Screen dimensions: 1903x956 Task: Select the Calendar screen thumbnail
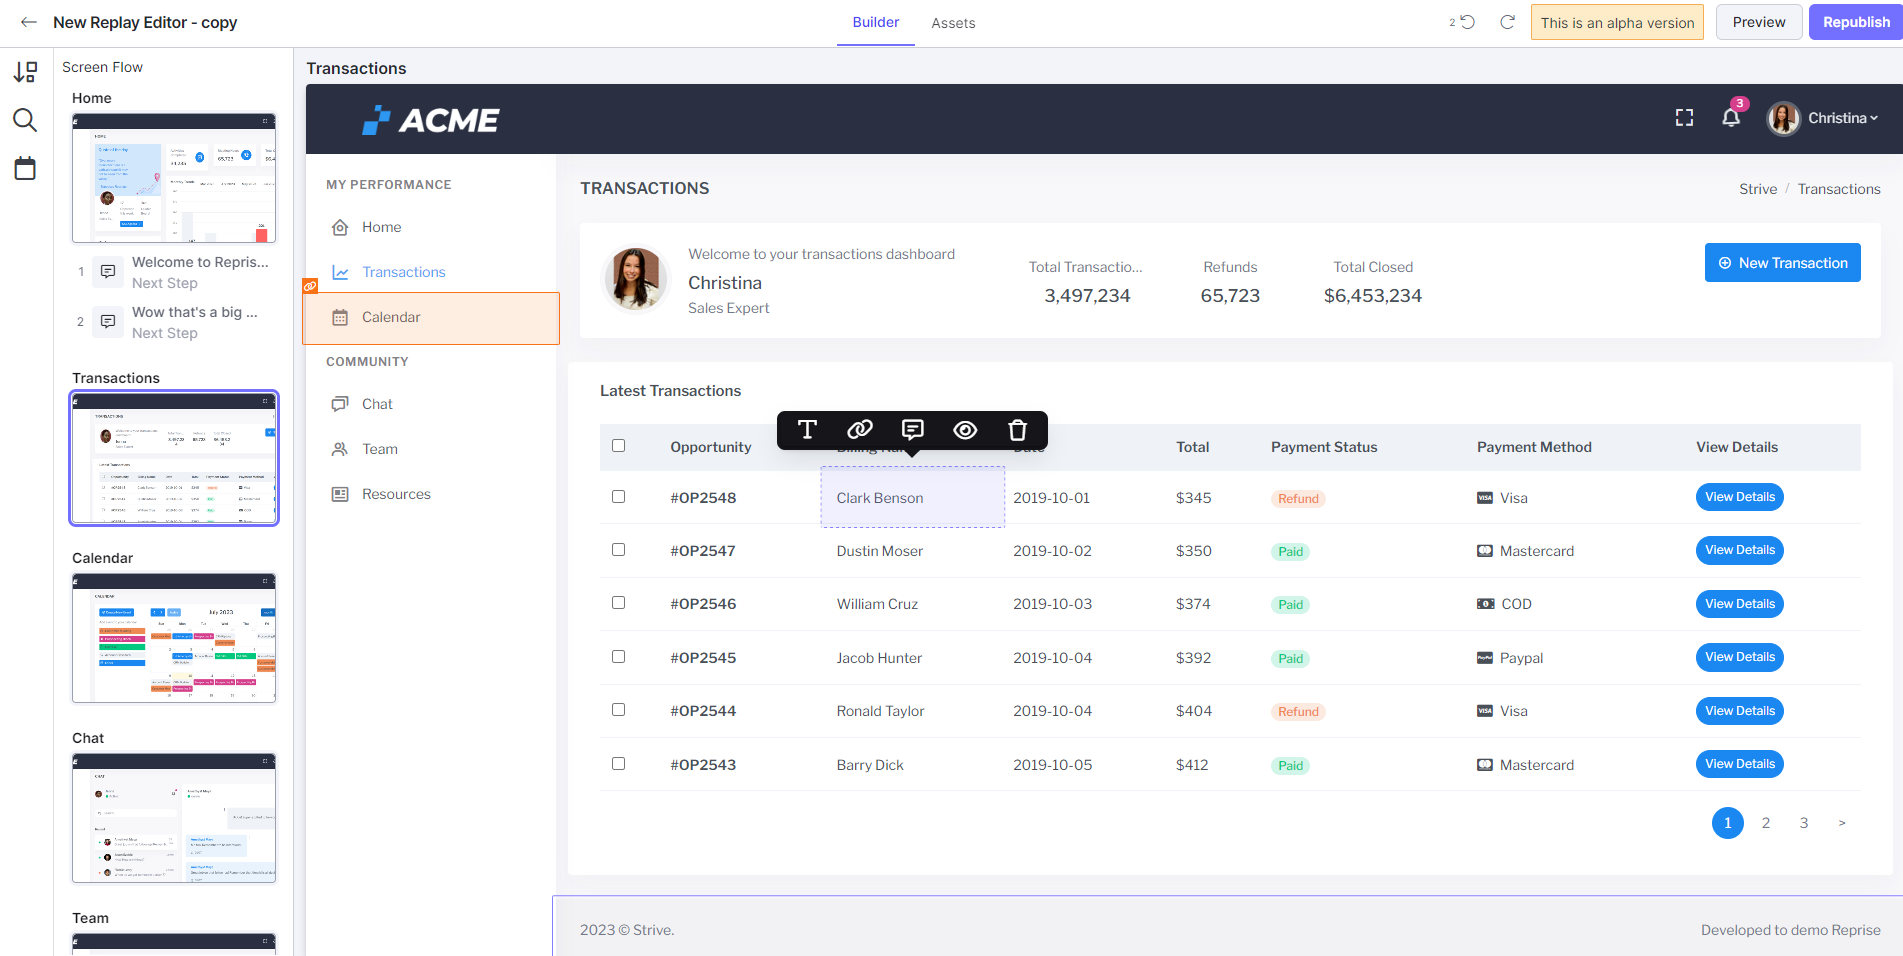tap(174, 638)
